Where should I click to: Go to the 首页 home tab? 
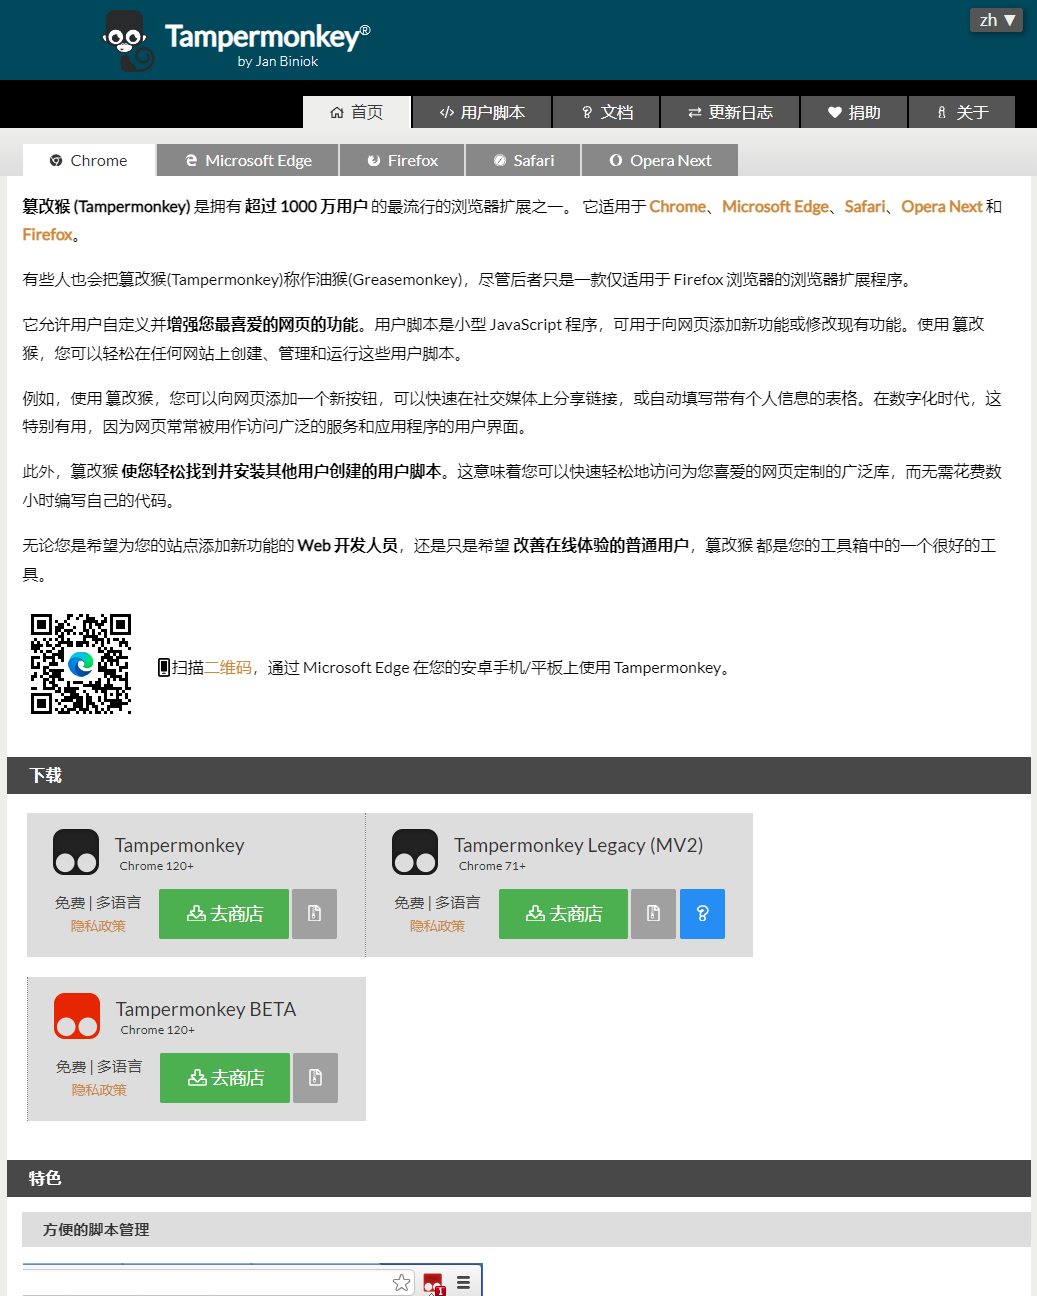pyautogui.click(x=357, y=112)
